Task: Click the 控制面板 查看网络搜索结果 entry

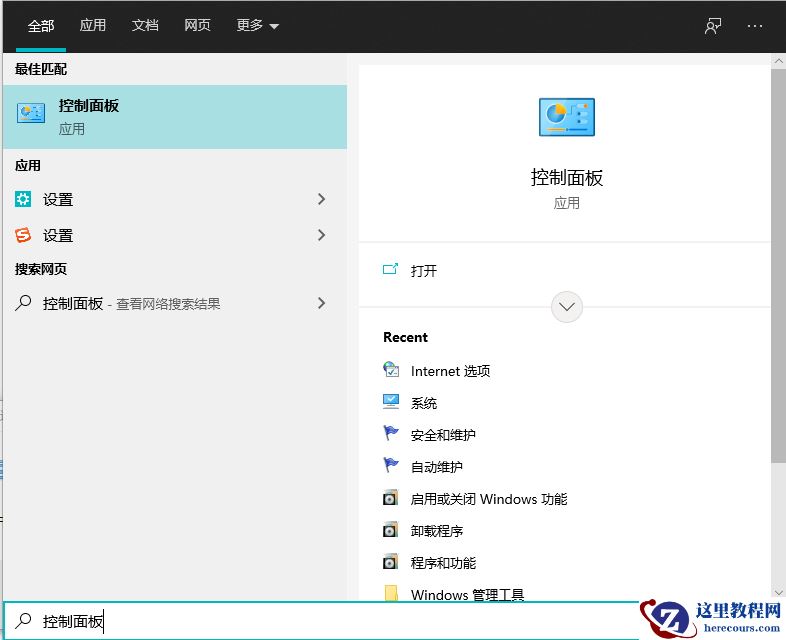Action: point(175,303)
